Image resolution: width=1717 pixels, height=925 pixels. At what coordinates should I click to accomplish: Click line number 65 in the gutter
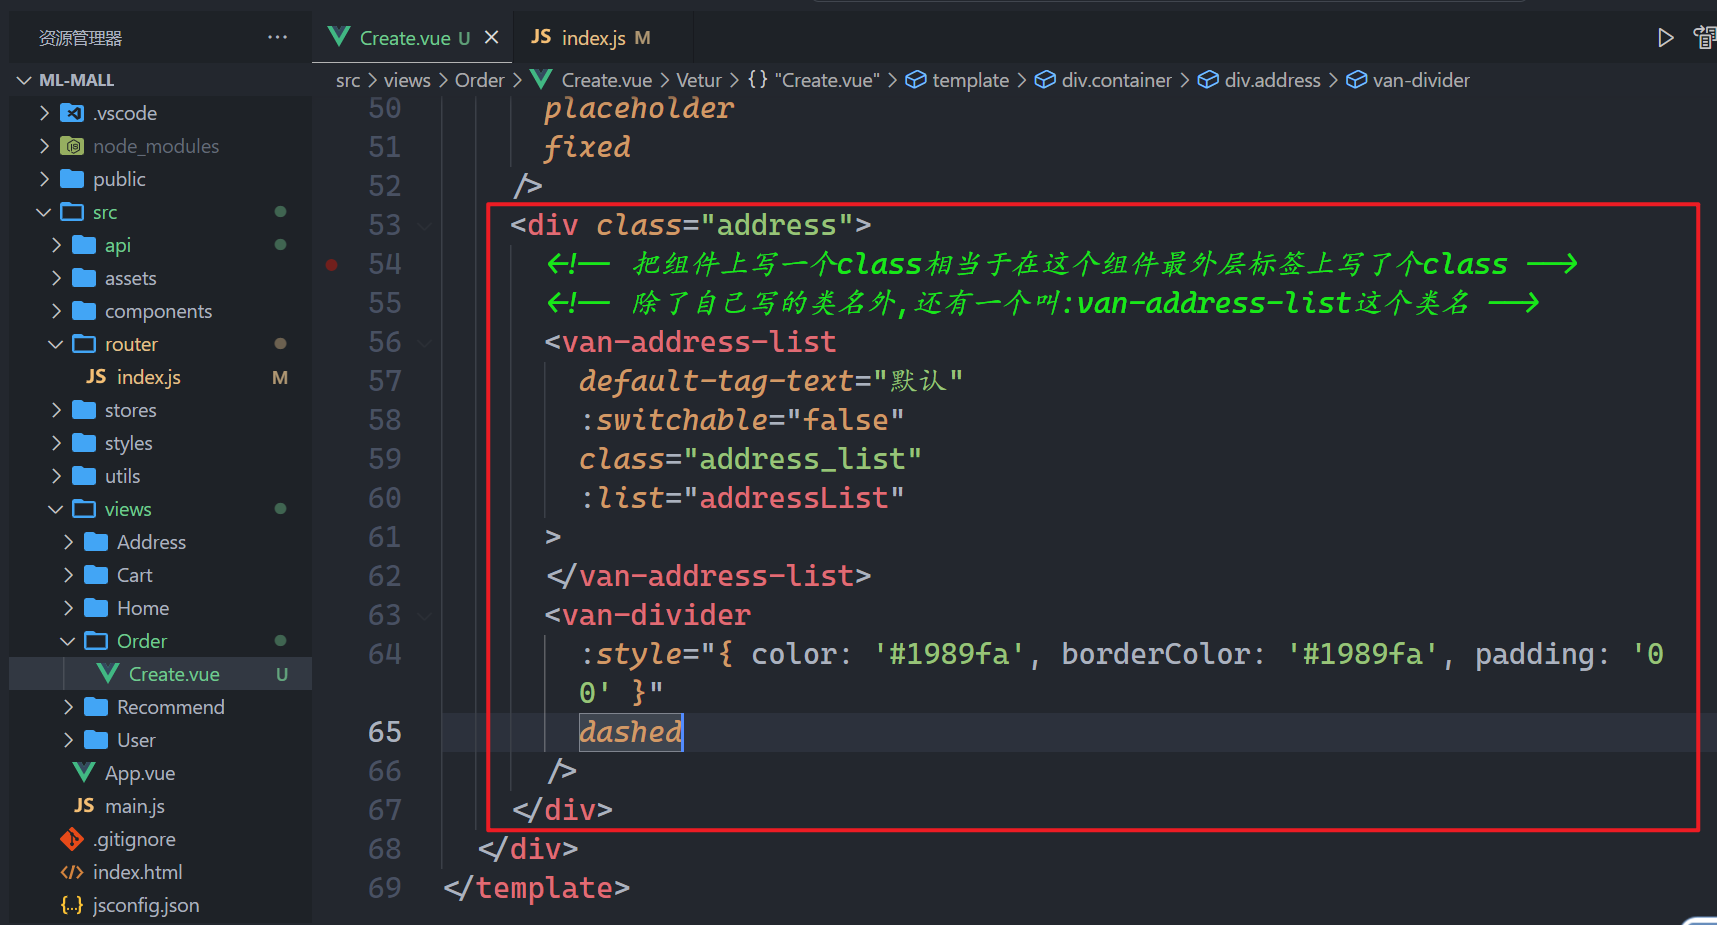(385, 732)
